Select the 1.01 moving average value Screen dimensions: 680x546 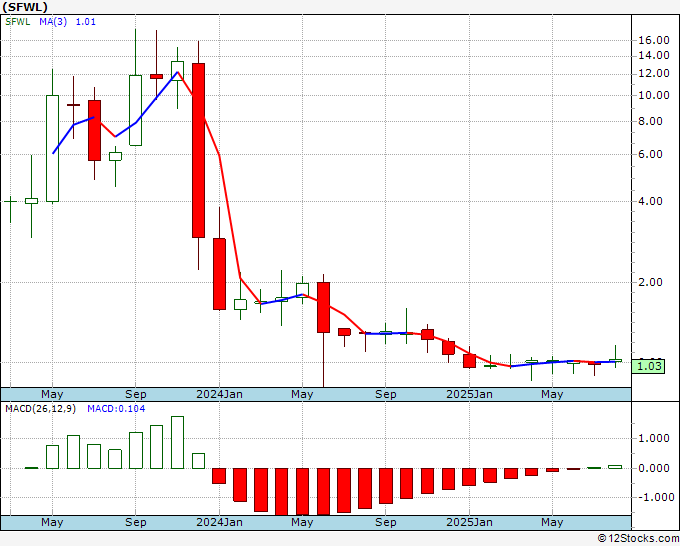click(86, 22)
